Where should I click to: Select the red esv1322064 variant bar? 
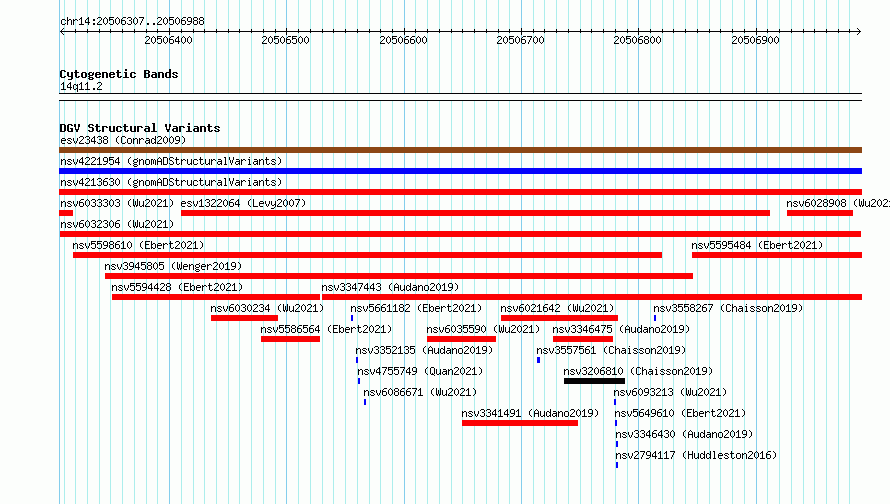476,213
